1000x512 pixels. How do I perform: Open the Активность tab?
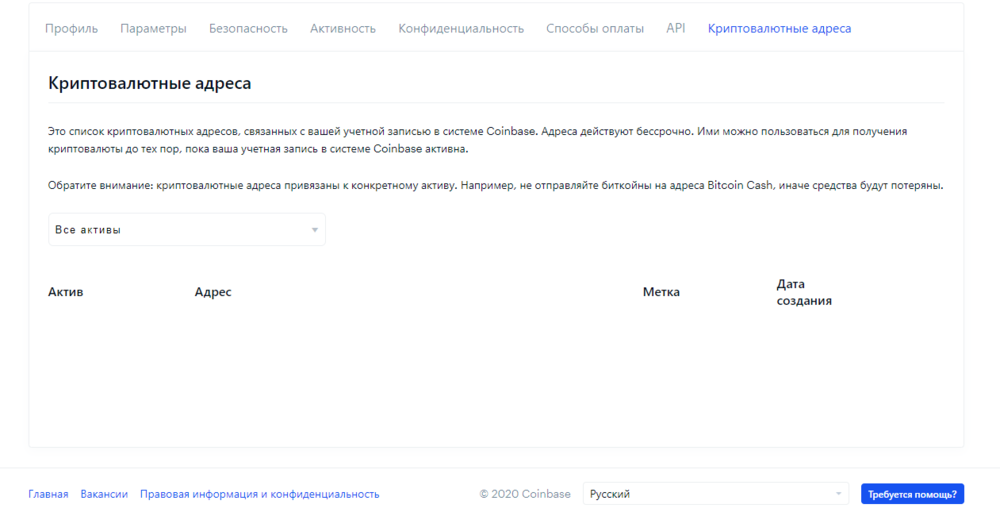(x=342, y=29)
